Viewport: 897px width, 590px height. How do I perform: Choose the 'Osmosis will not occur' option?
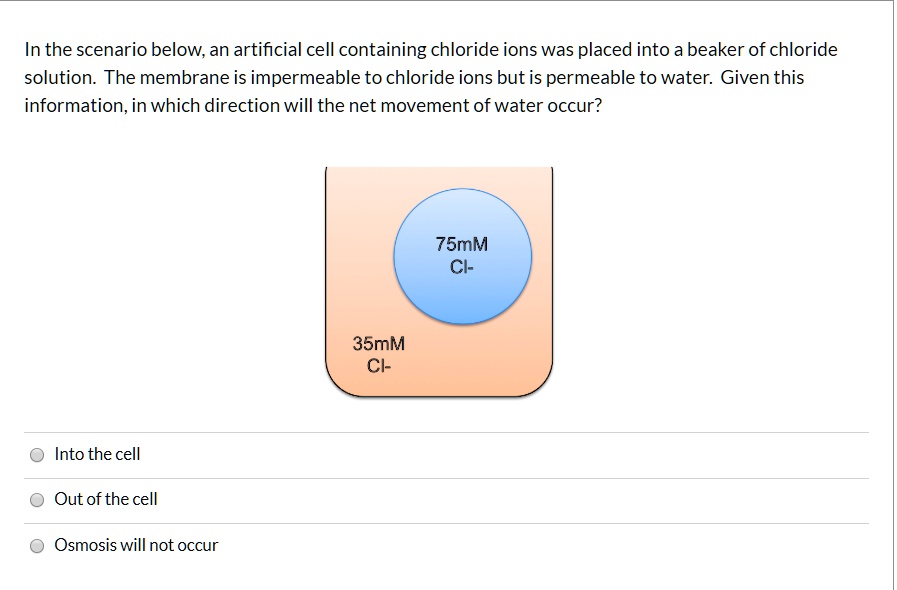pyautogui.click(x=37, y=545)
